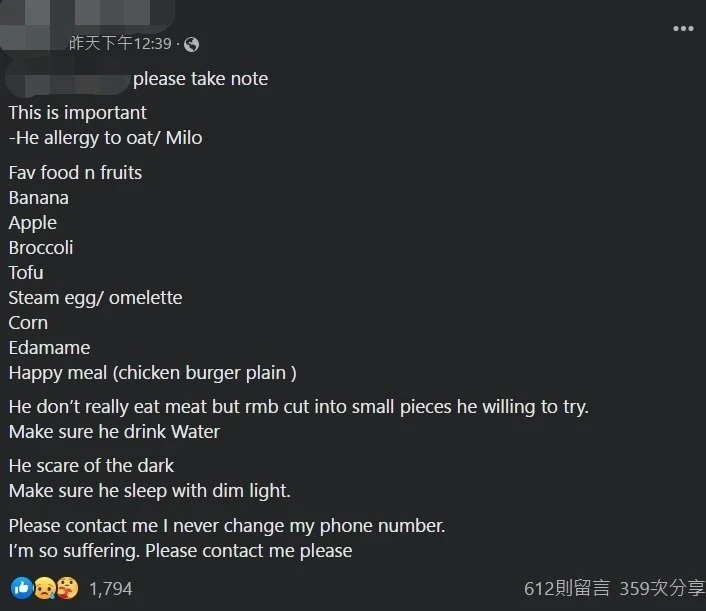Image resolution: width=706 pixels, height=611 pixels.
Task: Click the sad face reaction icon
Action: [45, 588]
